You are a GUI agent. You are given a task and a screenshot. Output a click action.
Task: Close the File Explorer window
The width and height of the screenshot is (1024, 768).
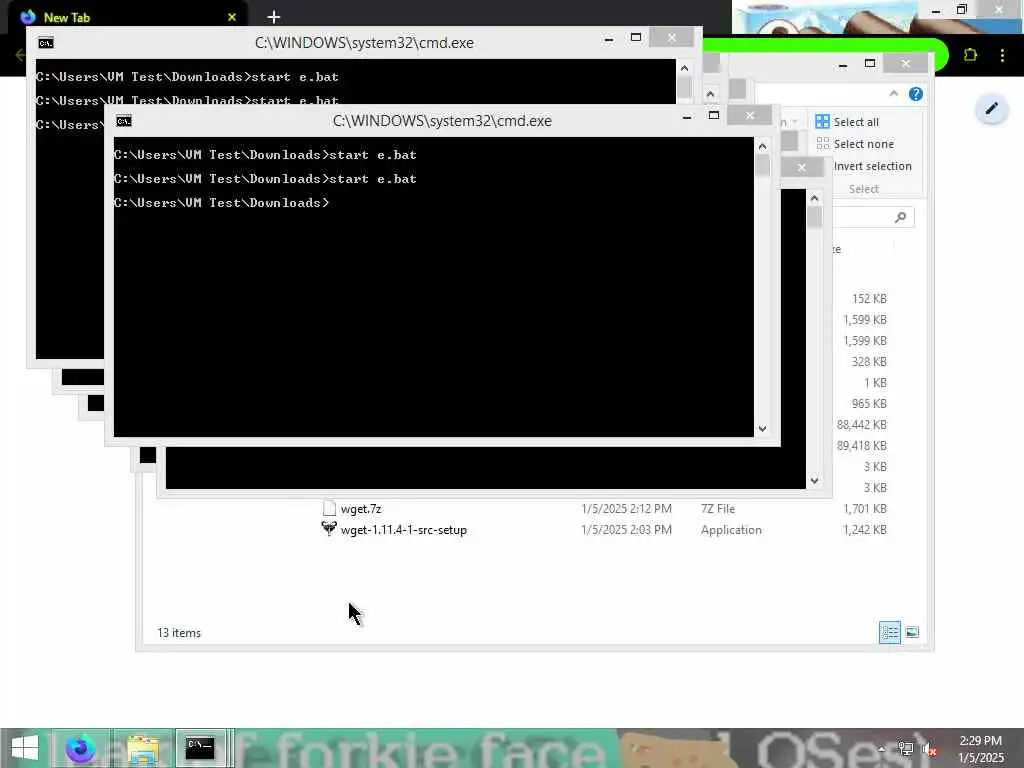click(905, 63)
